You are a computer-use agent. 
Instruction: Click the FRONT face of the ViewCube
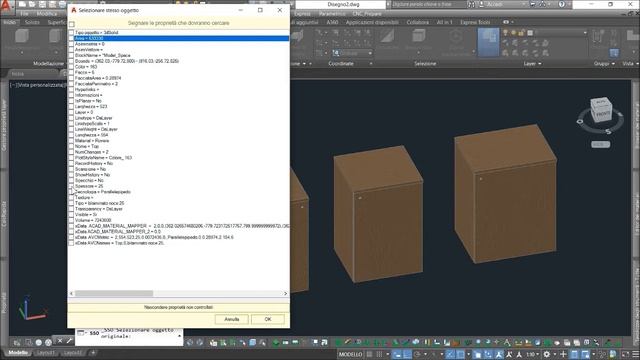pyautogui.click(x=602, y=114)
